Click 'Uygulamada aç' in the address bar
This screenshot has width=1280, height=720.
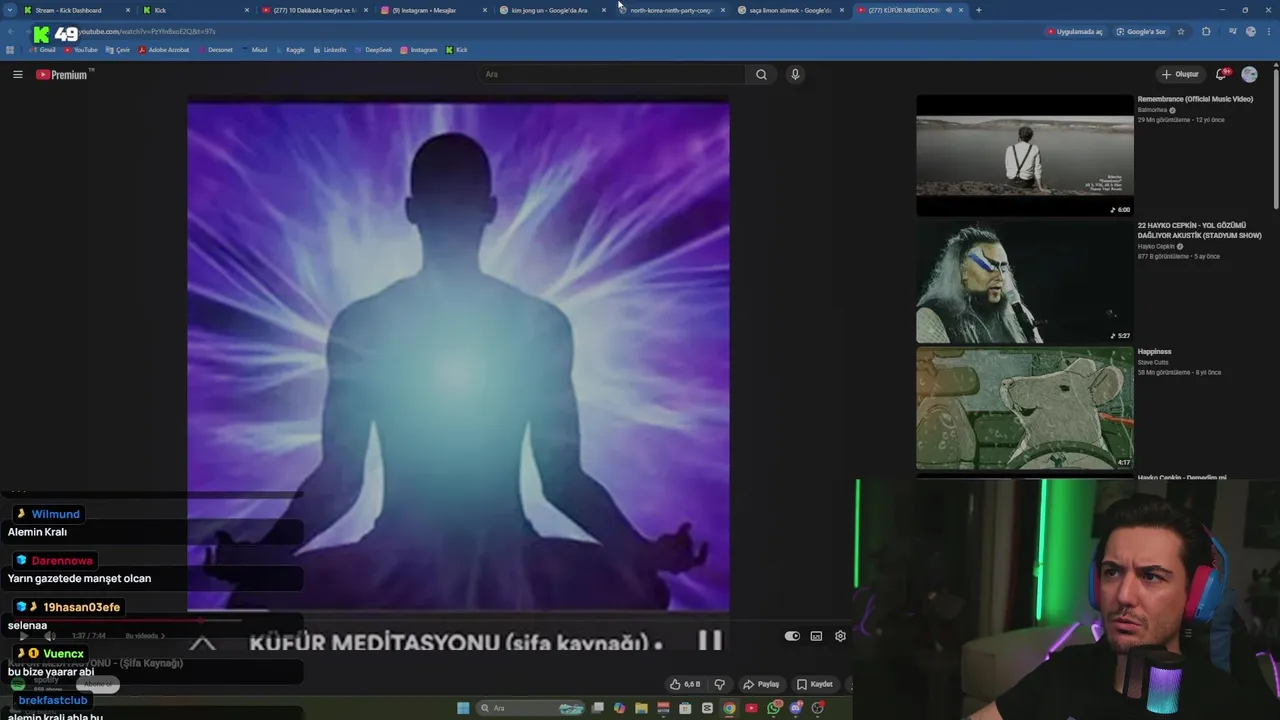(x=1074, y=31)
